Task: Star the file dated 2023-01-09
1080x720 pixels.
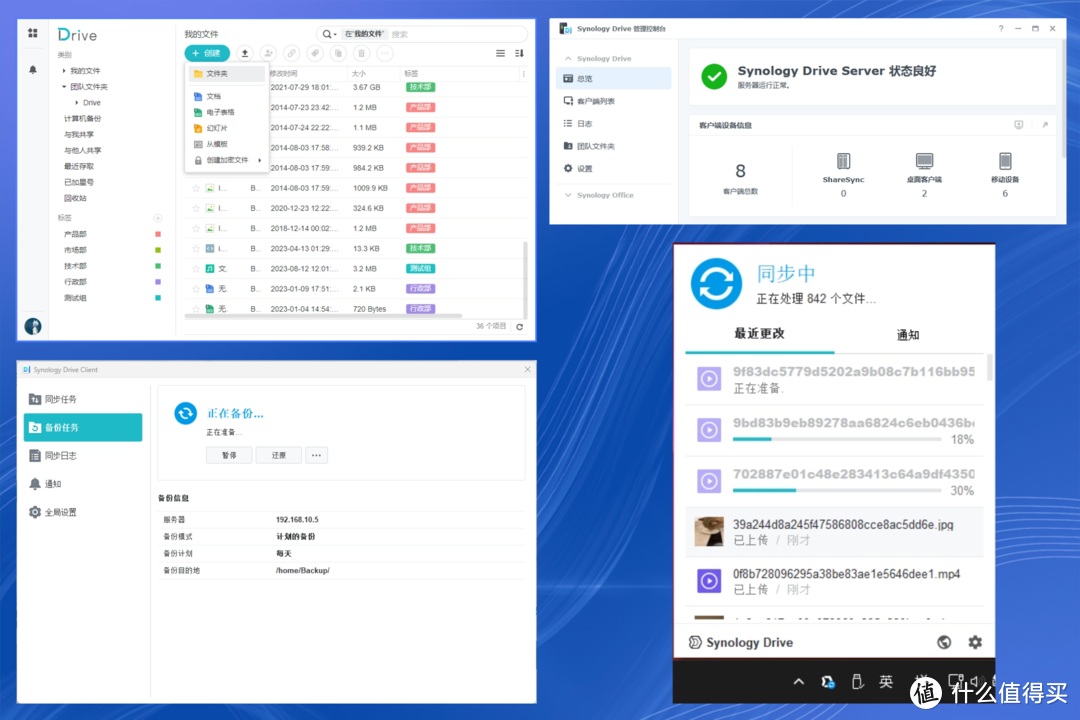Action: tap(196, 288)
